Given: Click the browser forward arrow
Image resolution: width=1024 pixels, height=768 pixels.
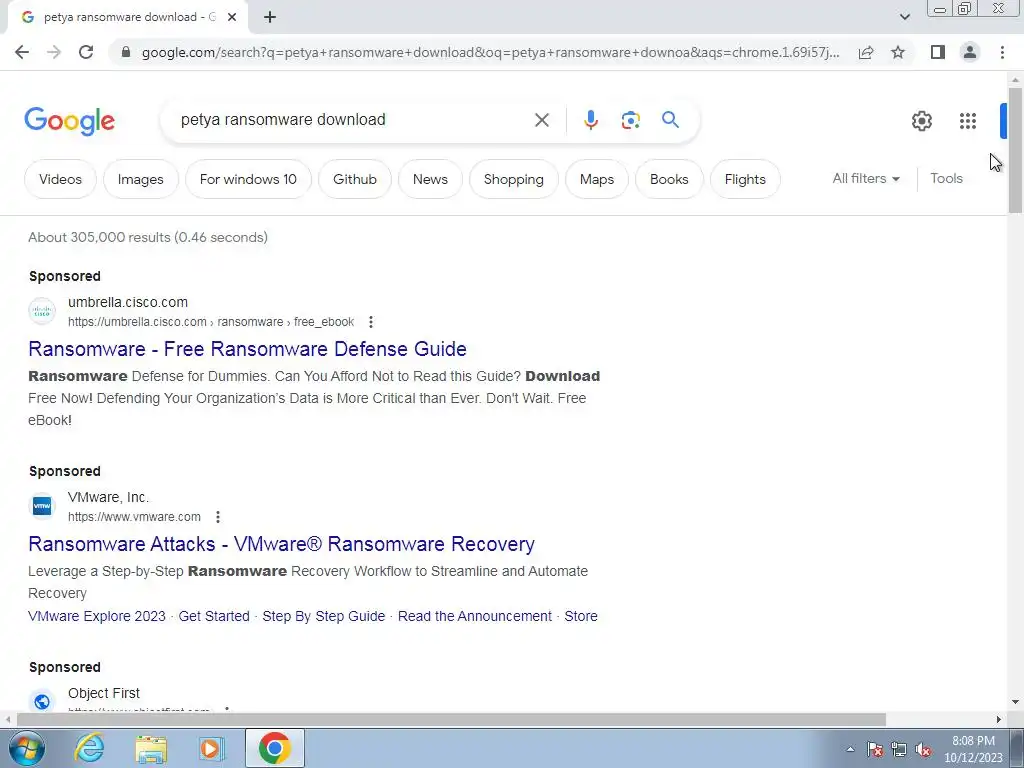Looking at the screenshot, I should coord(54,52).
